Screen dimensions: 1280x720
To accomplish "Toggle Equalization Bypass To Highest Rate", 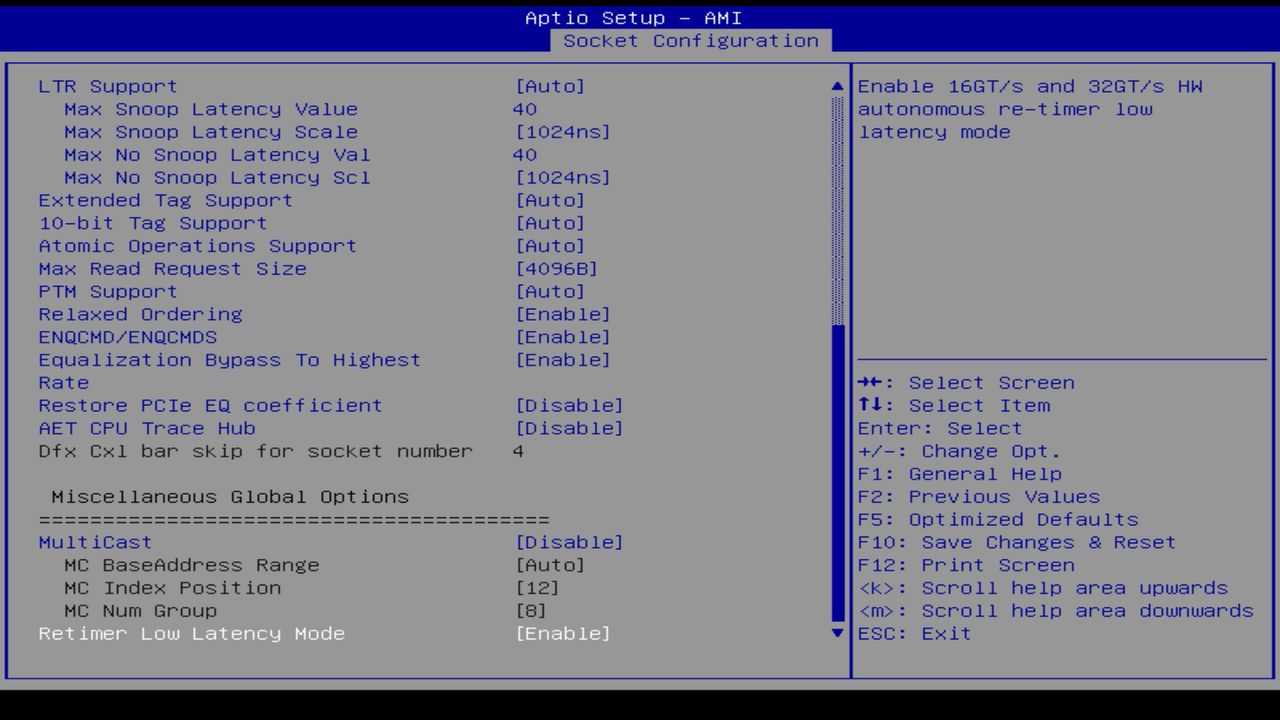I will (564, 359).
